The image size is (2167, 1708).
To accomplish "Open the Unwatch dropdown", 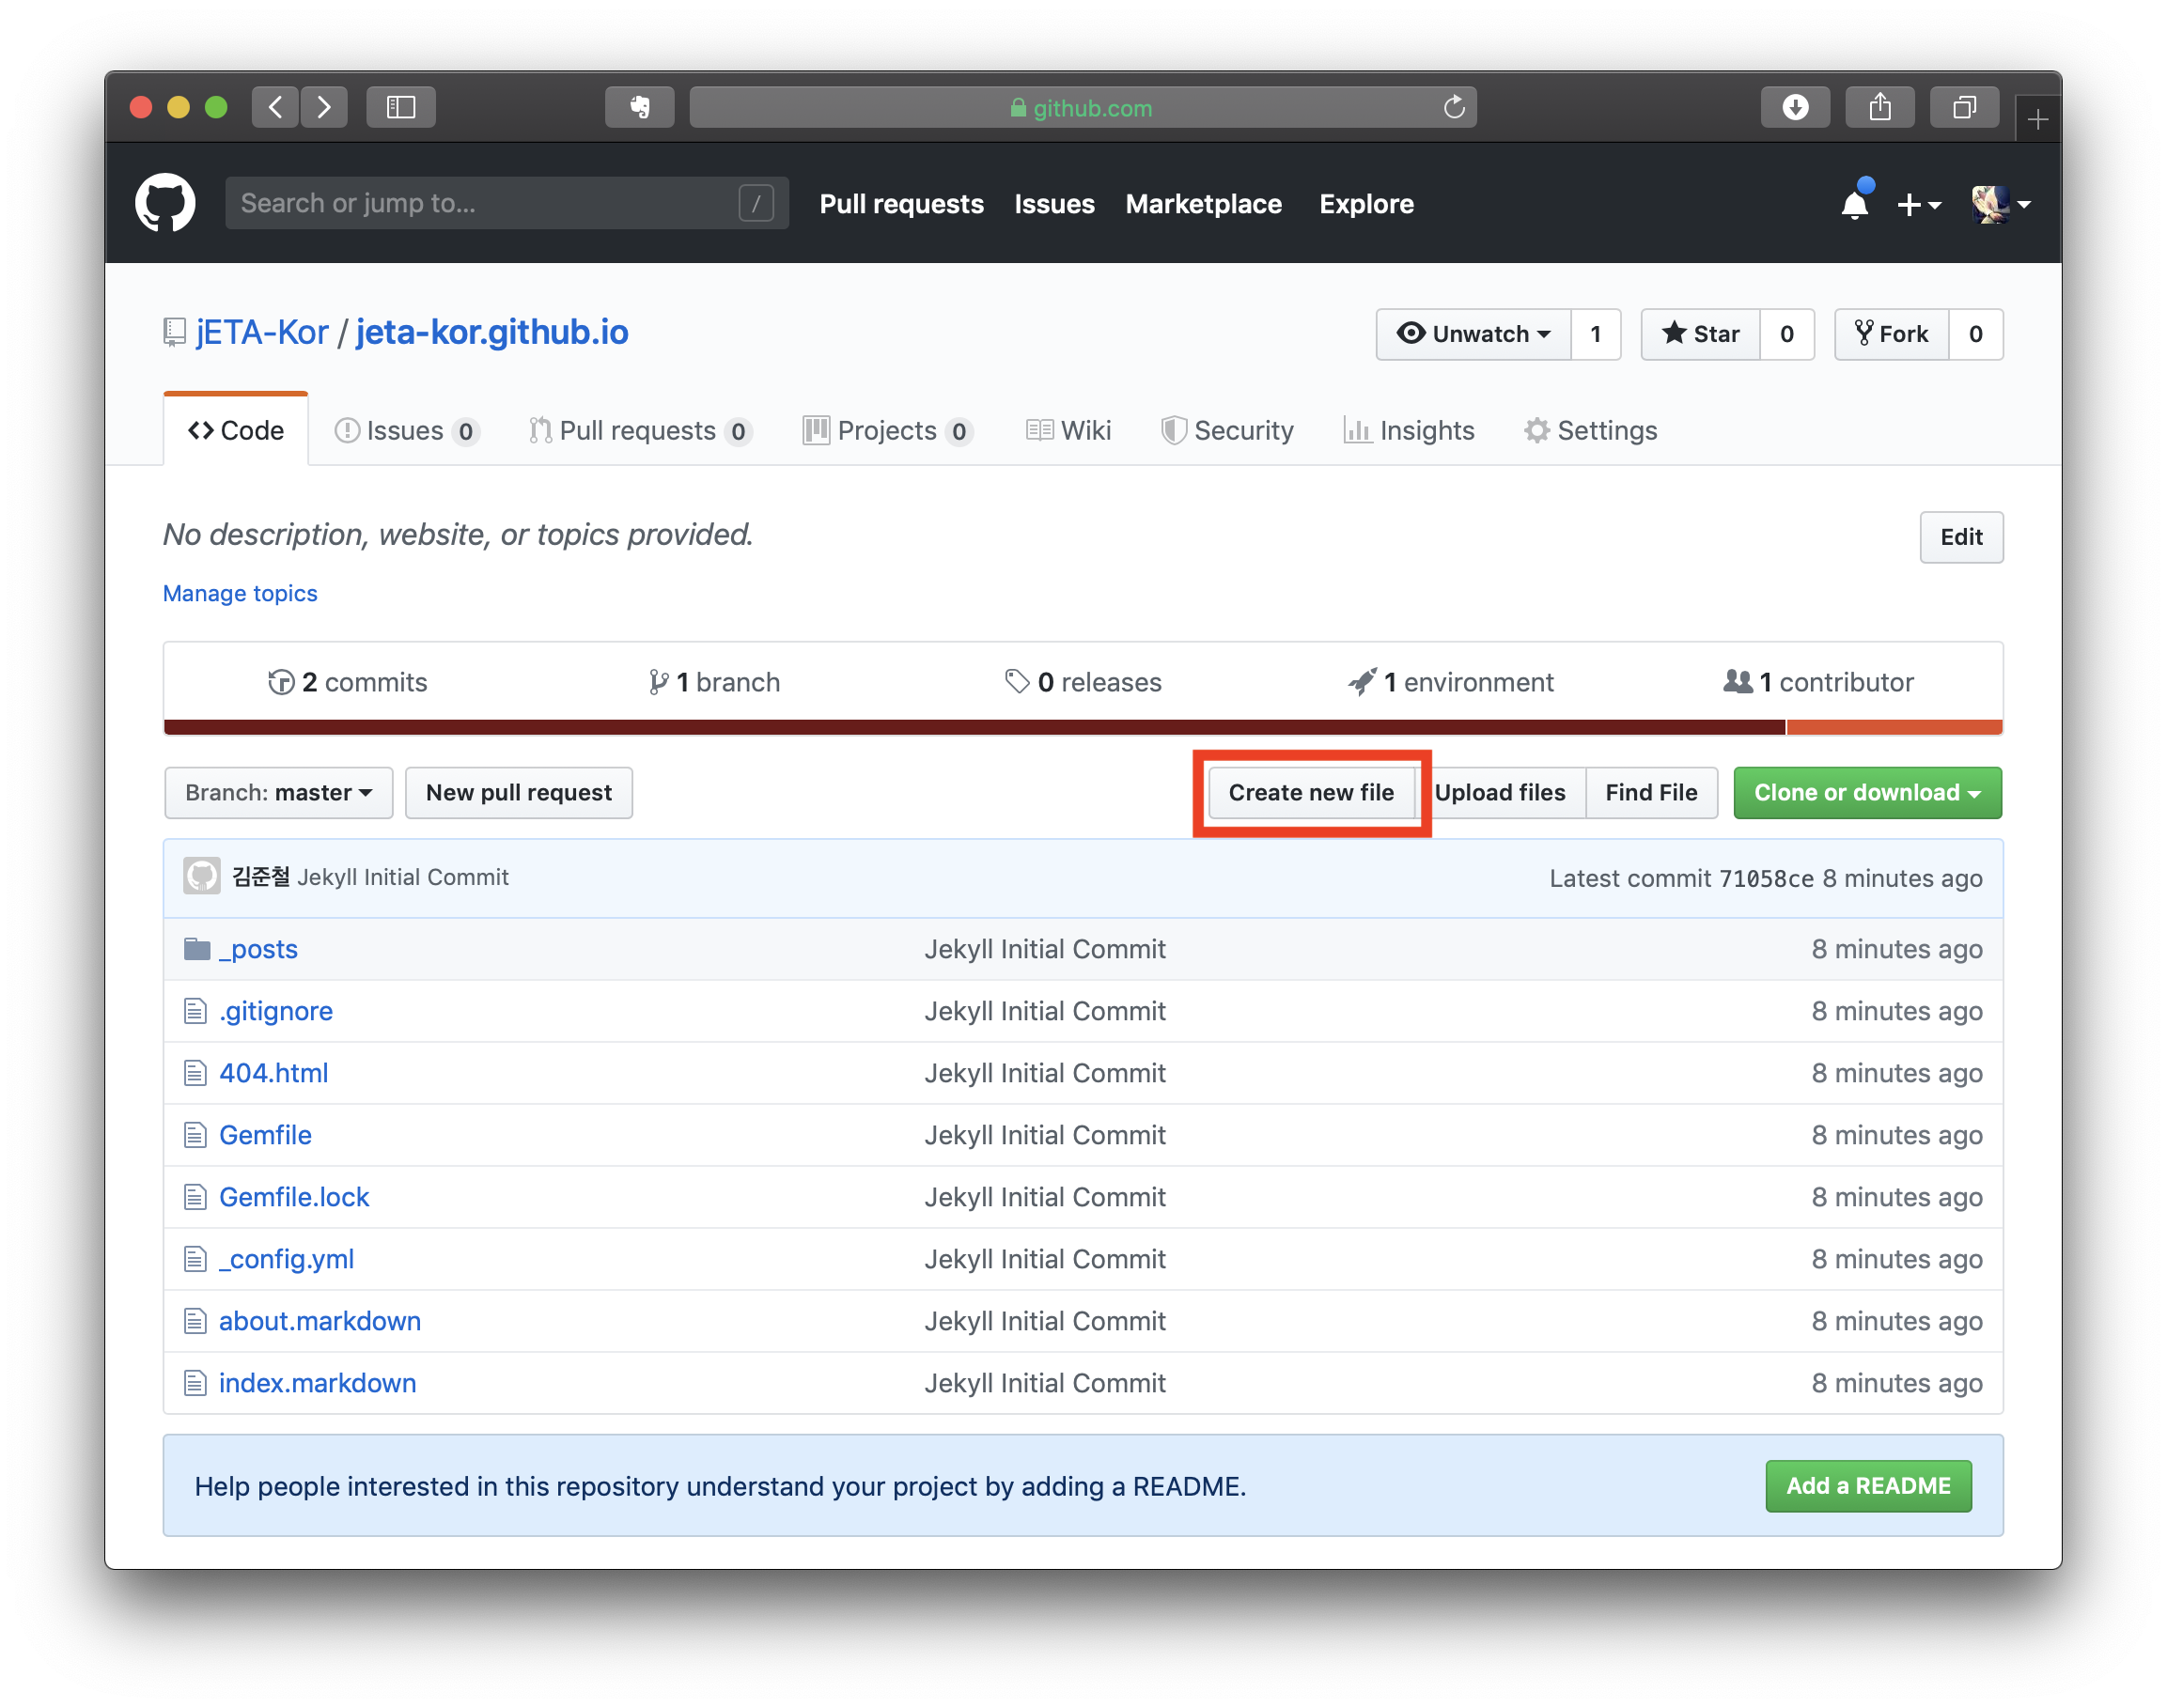I will 1474,334.
